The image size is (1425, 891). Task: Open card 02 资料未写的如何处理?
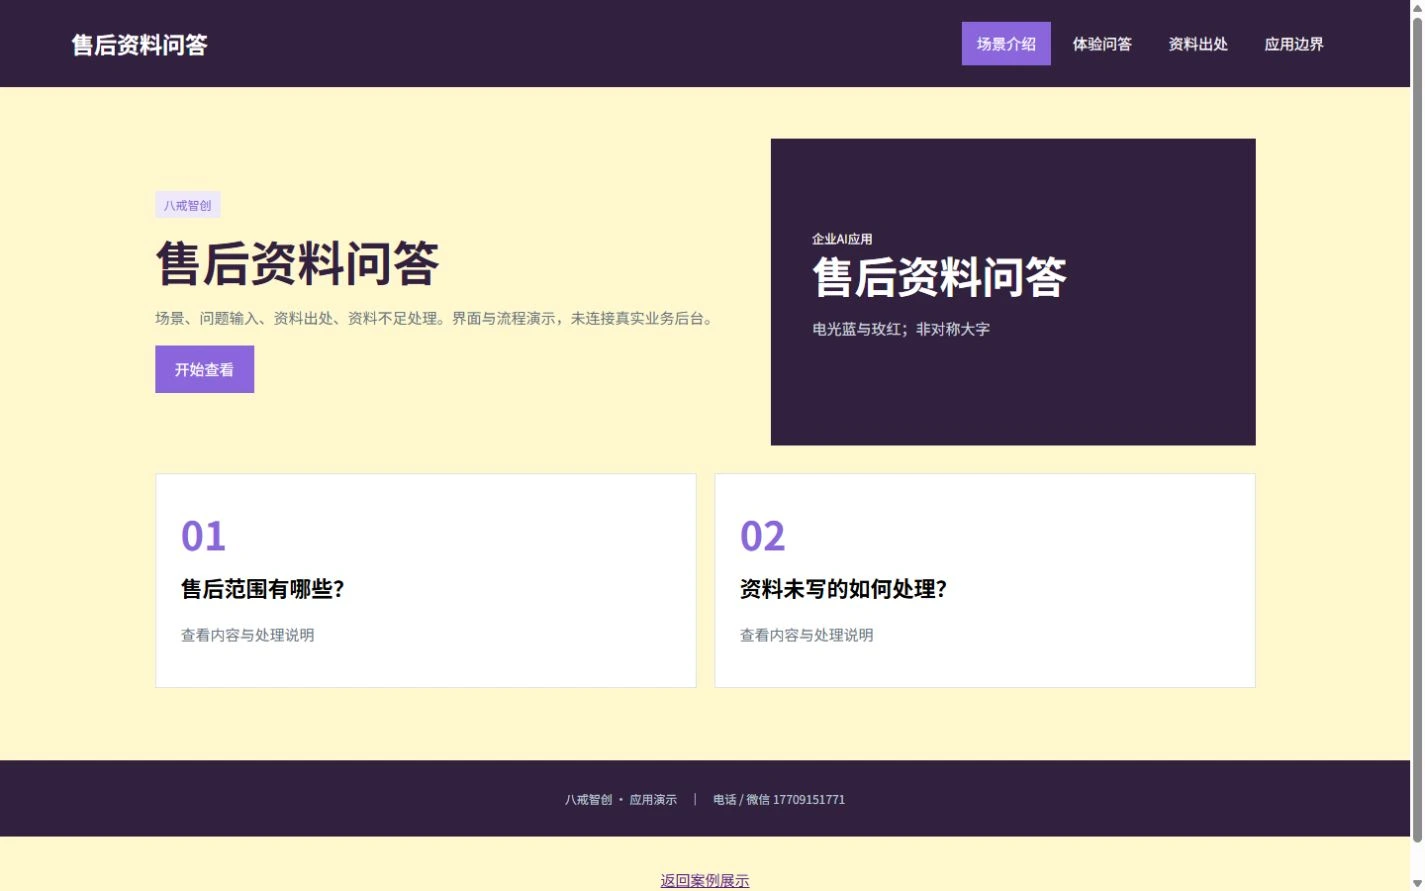(985, 580)
